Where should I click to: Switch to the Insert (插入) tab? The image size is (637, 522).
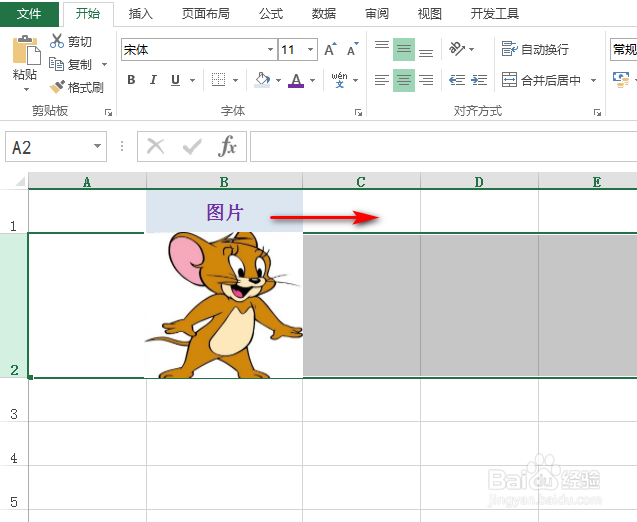pos(141,14)
